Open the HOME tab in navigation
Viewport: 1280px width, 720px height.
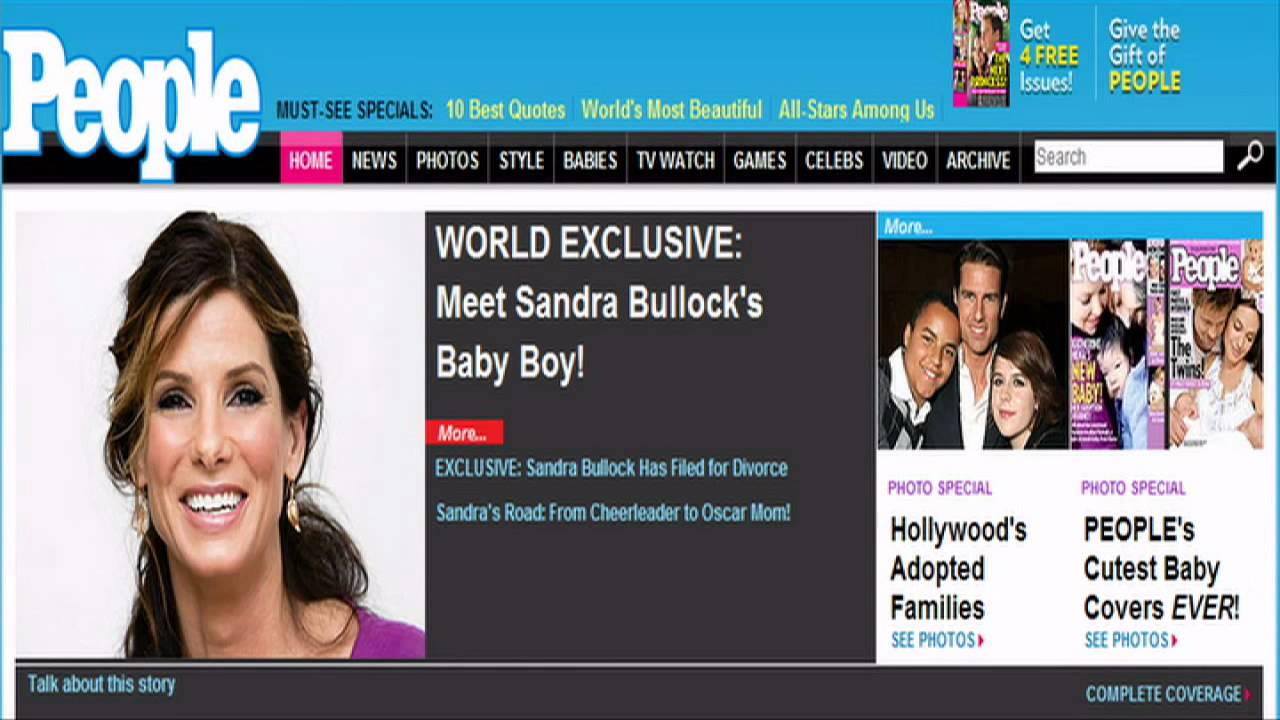pos(310,160)
